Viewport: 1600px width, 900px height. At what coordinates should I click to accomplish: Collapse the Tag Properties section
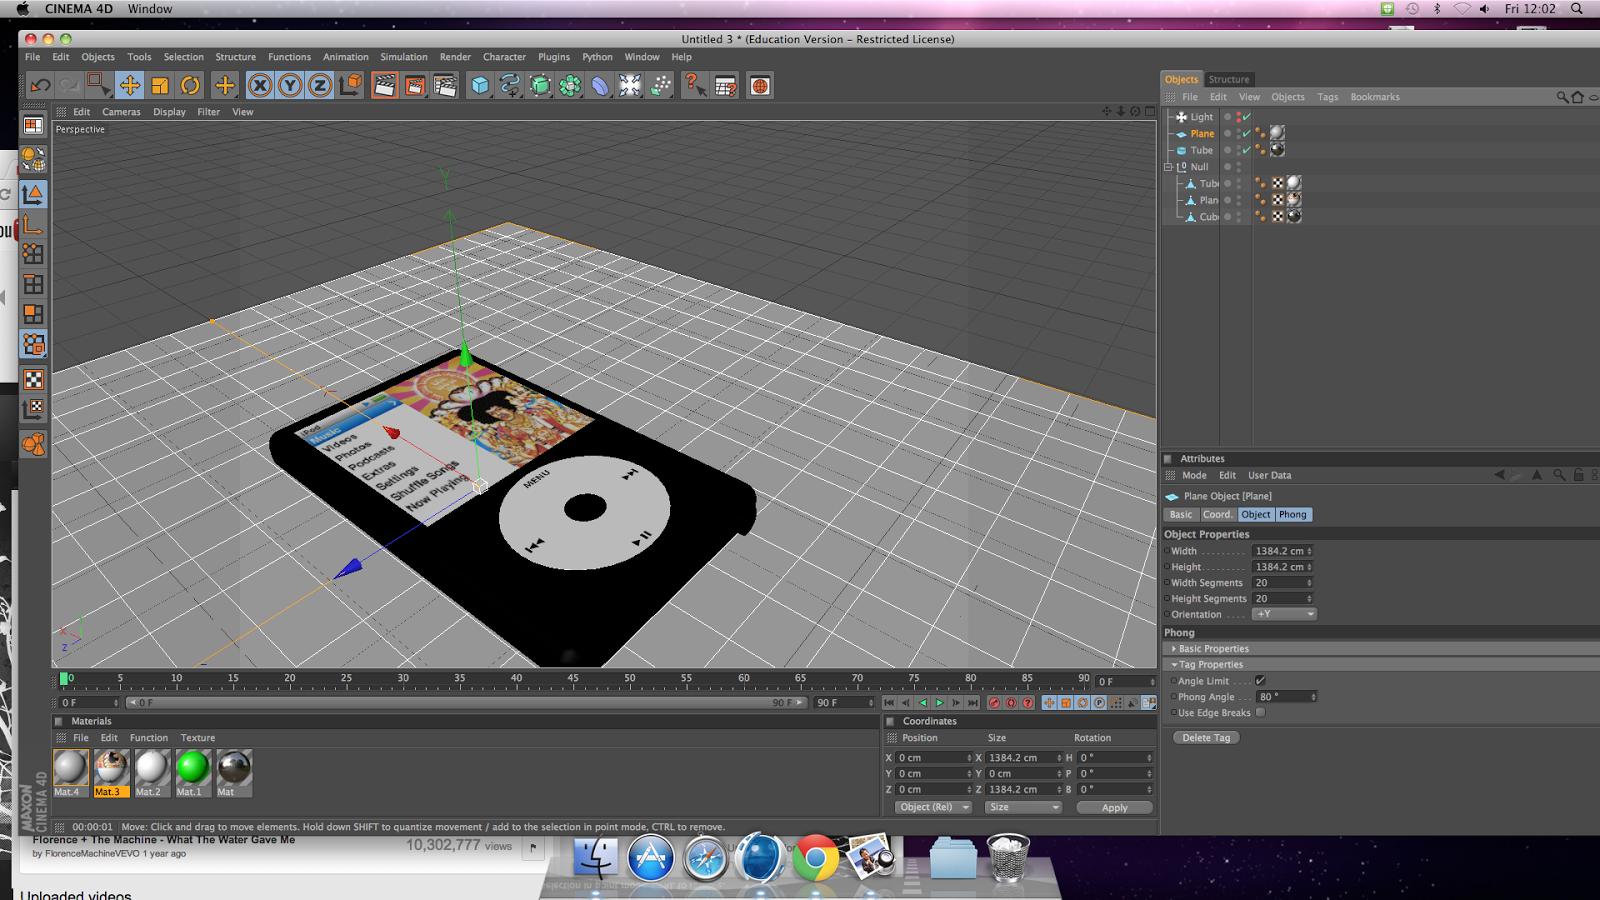tap(1210, 665)
